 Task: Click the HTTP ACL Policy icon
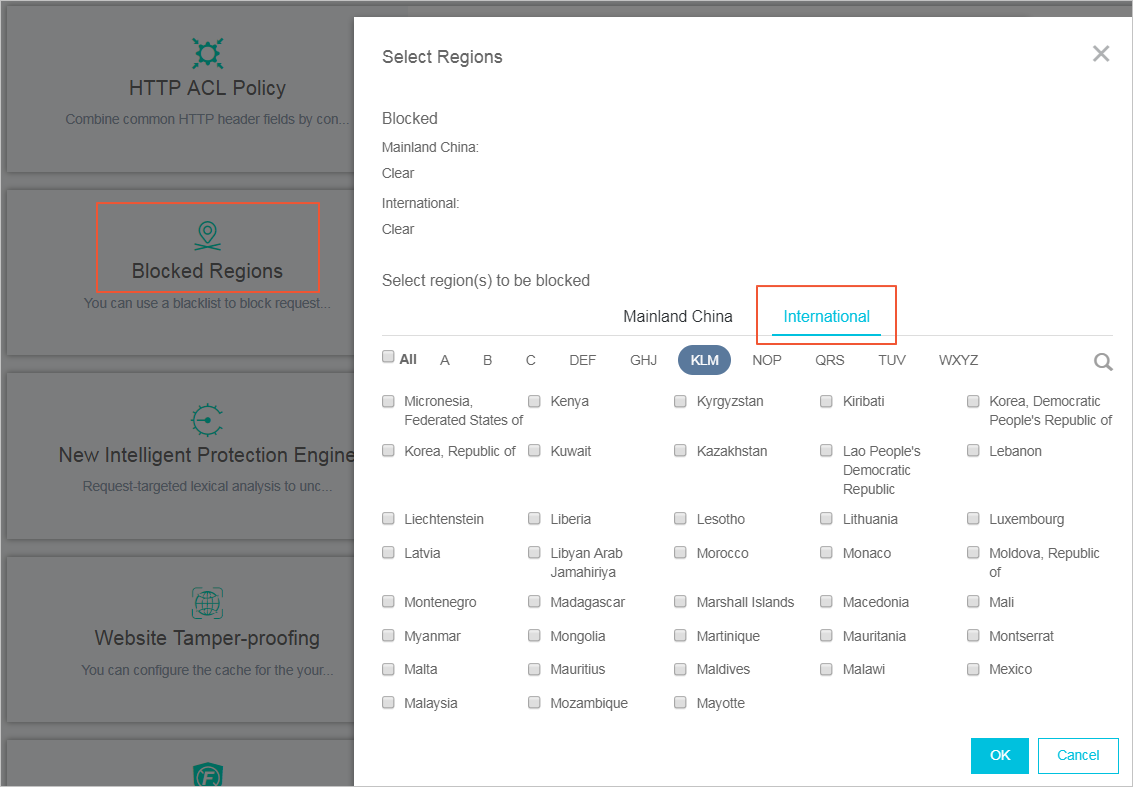click(207, 53)
